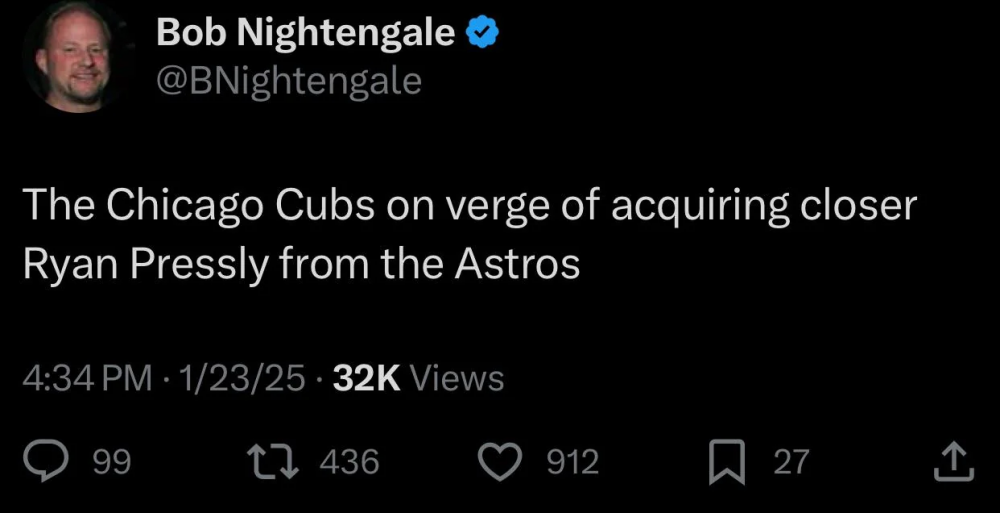Open the share upload-arrow icon
This screenshot has height=513, width=1000.
click(952, 461)
